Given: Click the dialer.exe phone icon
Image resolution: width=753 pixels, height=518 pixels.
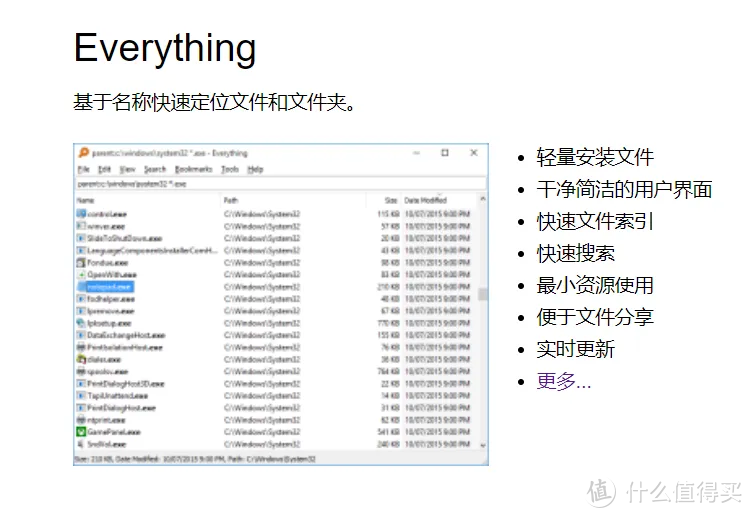Looking at the screenshot, I should (x=81, y=359).
